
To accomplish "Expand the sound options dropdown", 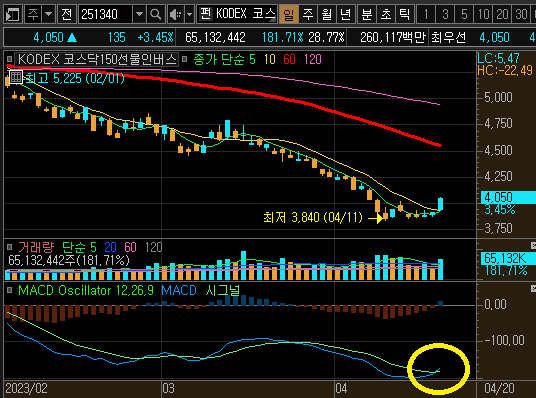I will coord(189,14).
